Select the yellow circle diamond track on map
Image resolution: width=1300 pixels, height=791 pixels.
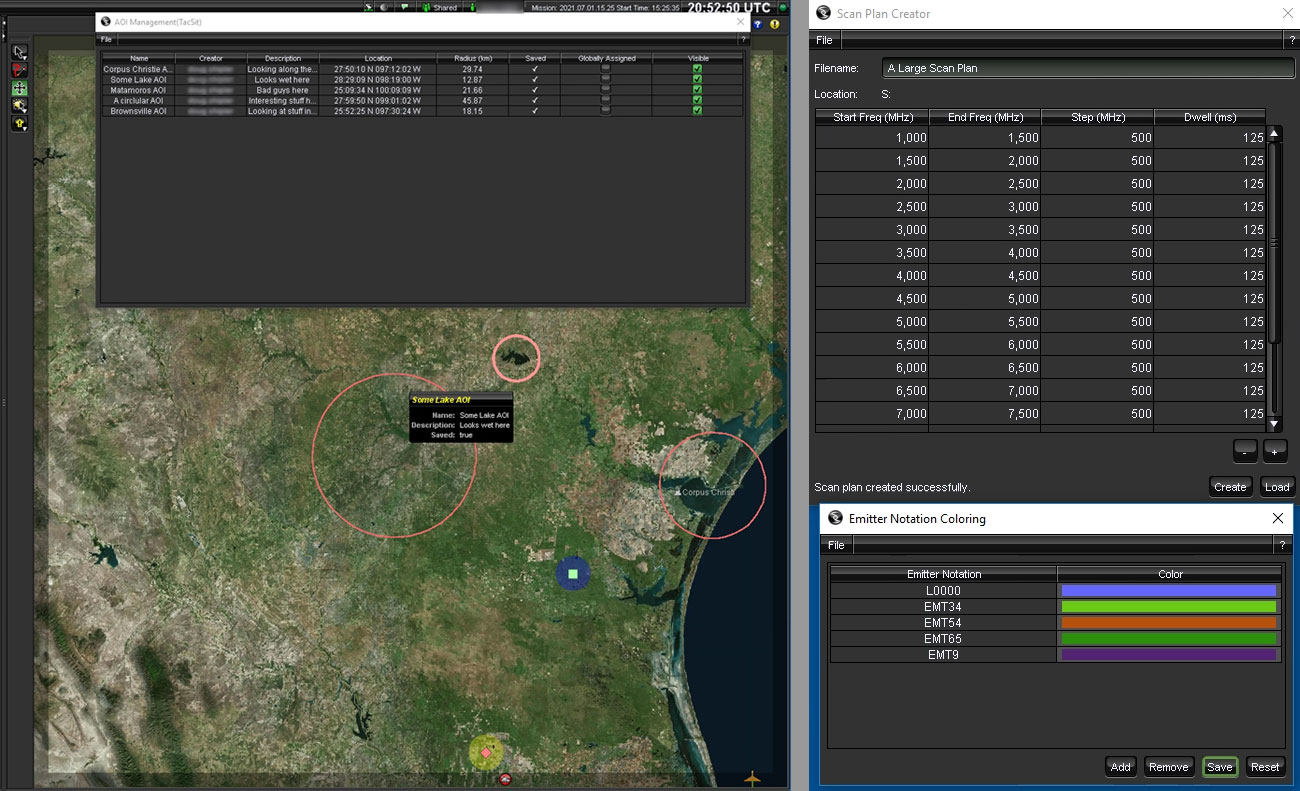click(x=486, y=751)
